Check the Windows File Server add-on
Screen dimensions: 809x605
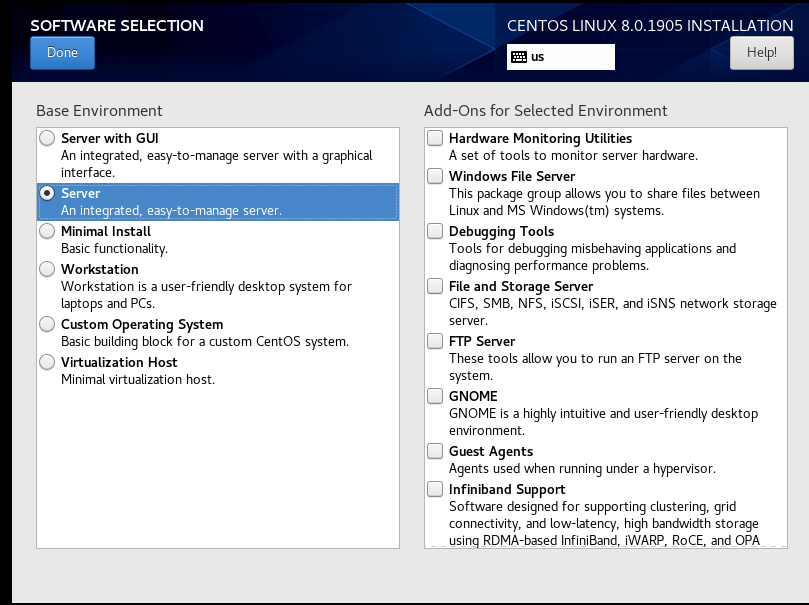point(435,176)
